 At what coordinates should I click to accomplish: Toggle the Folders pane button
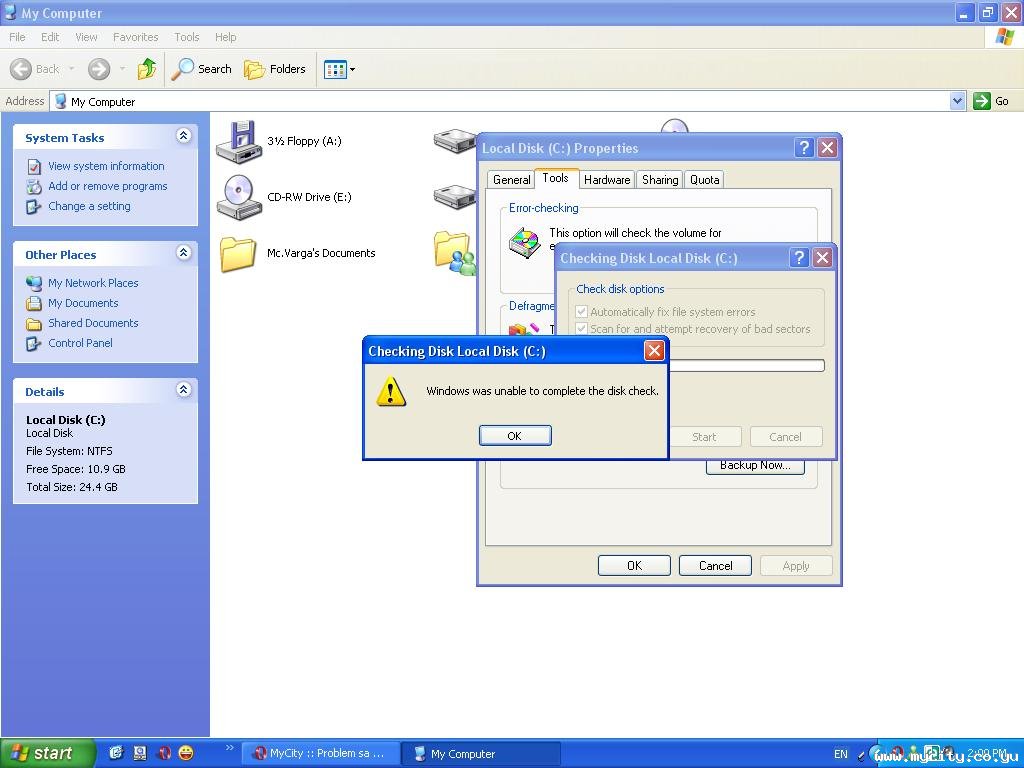pyautogui.click(x=274, y=69)
